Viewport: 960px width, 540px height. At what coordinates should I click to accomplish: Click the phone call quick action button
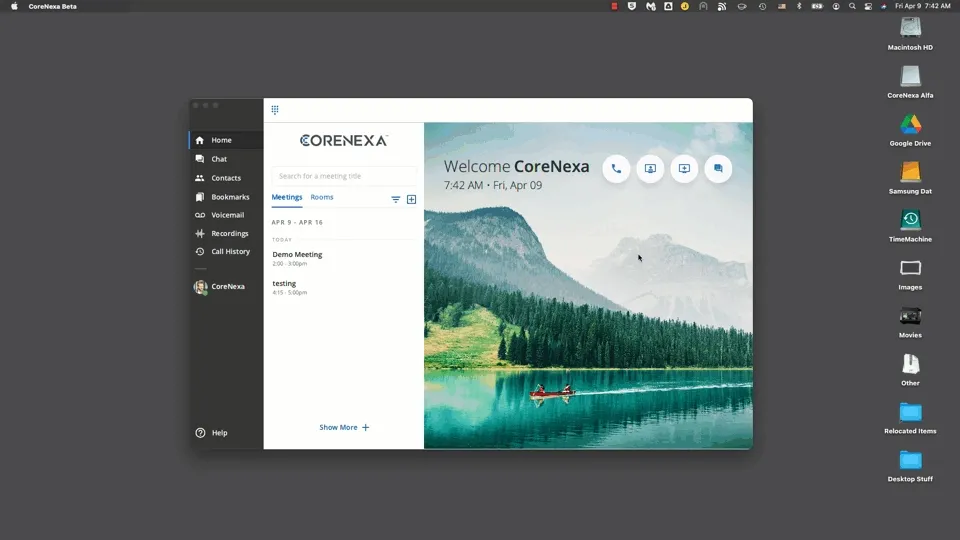[x=616, y=169]
